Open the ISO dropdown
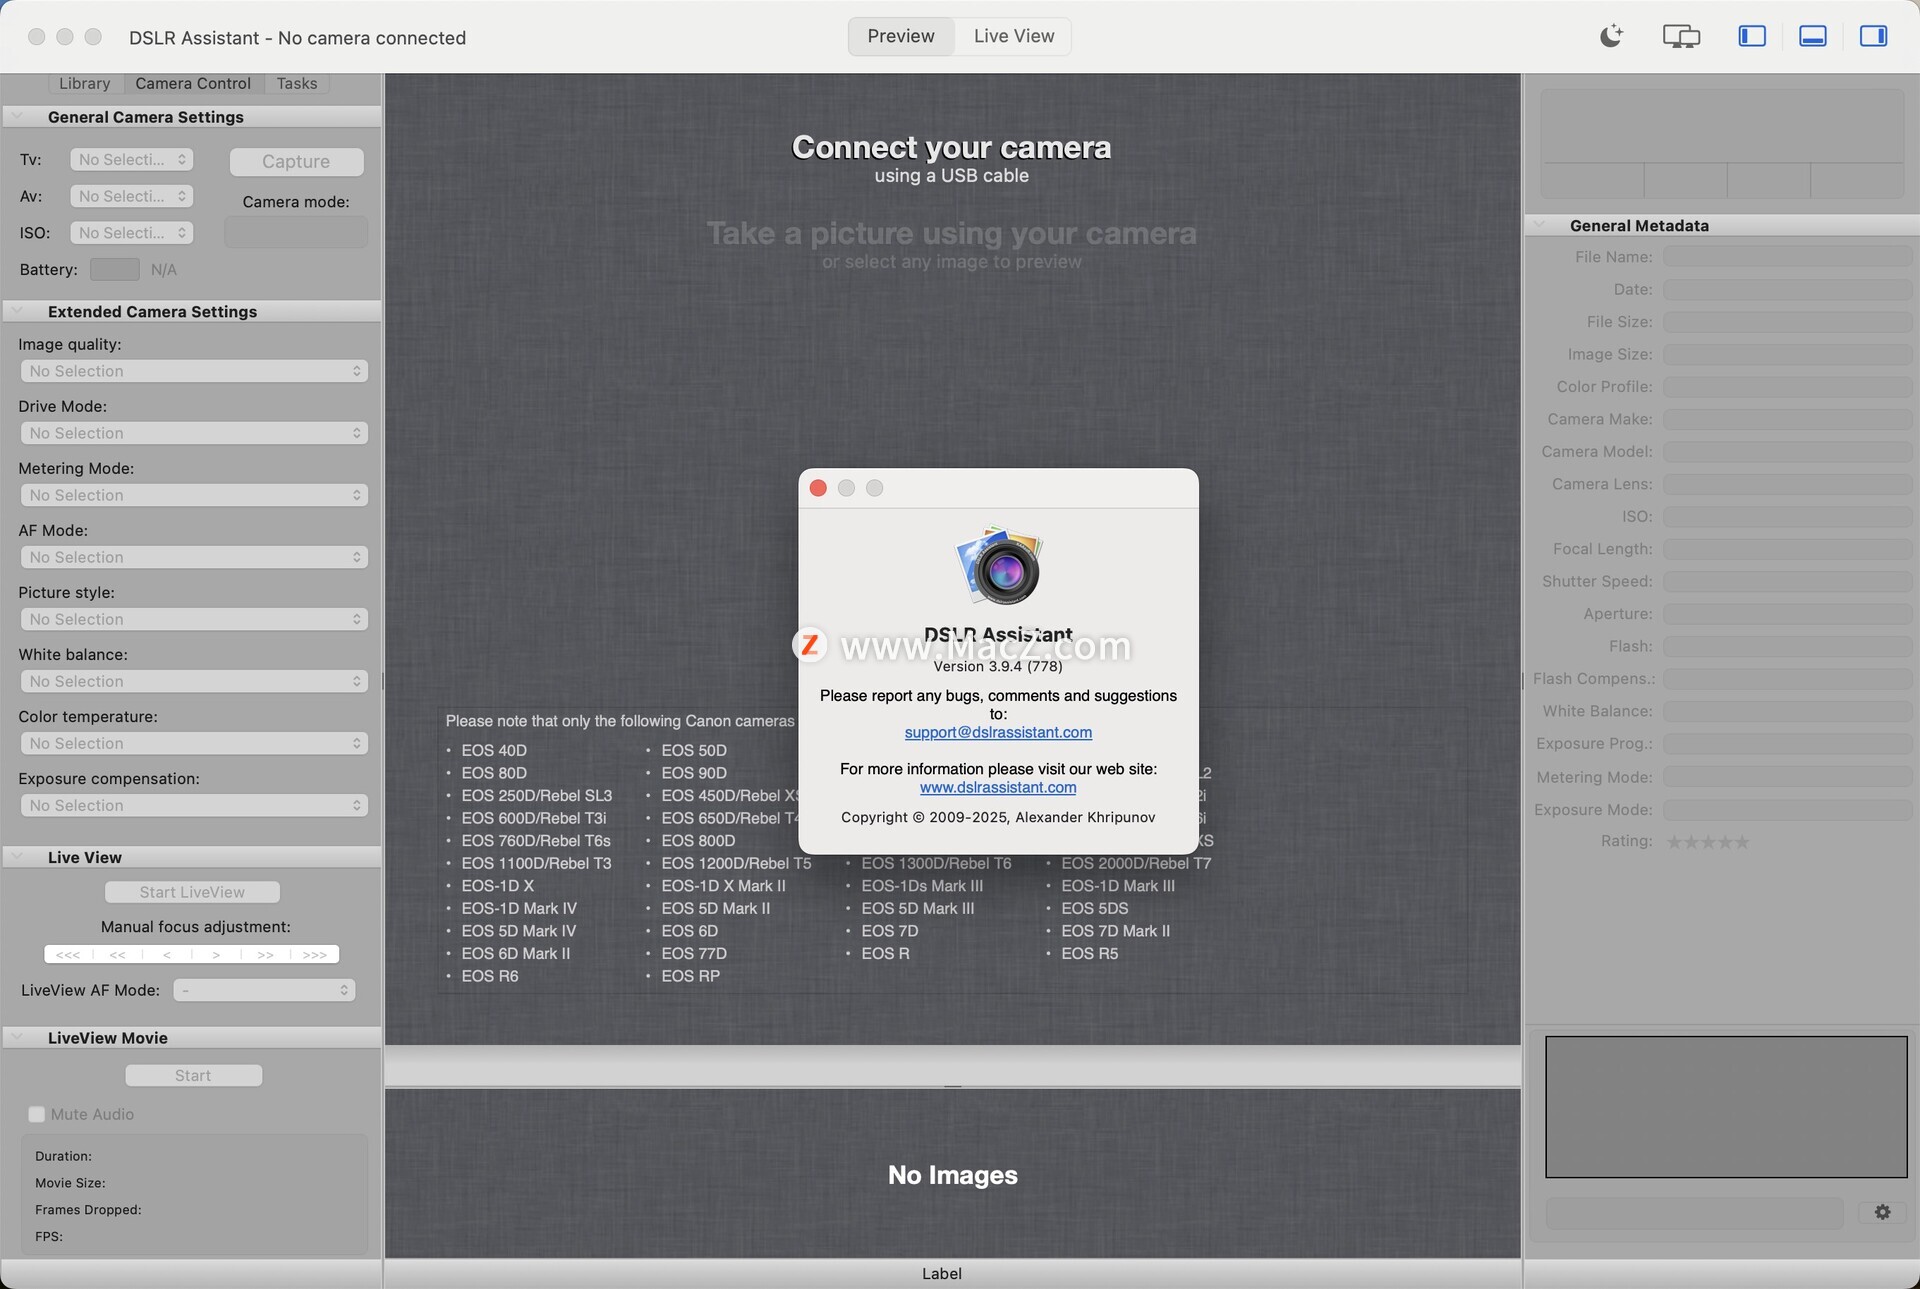The image size is (1920, 1289). (132, 233)
